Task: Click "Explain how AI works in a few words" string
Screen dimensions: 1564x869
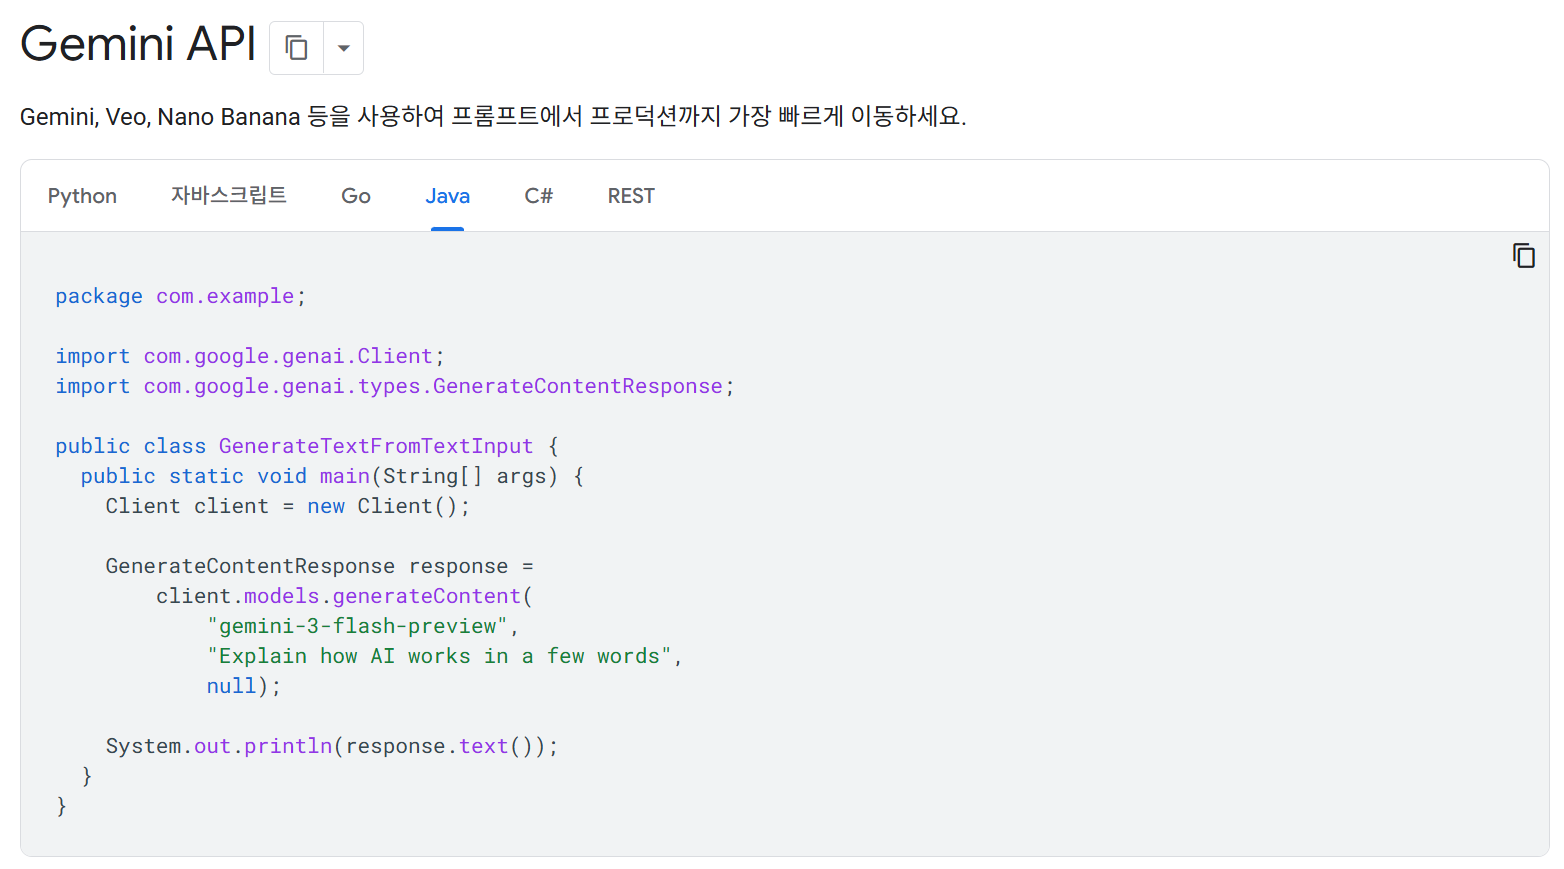Action: point(440,656)
